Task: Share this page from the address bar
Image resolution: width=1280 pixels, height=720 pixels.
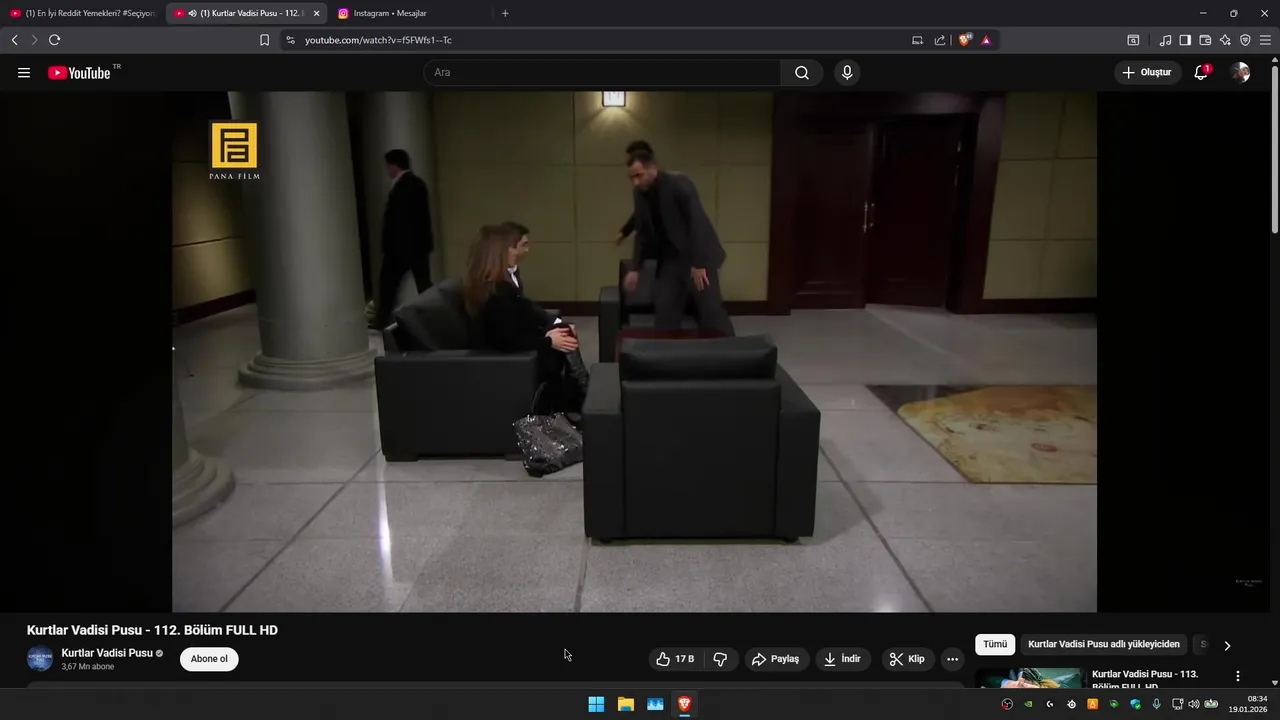Action: click(940, 40)
